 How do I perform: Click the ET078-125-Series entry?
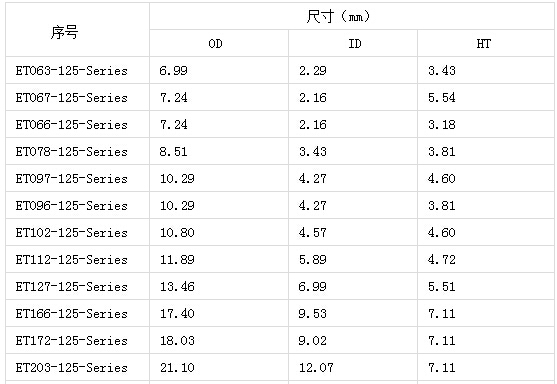coord(71,152)
